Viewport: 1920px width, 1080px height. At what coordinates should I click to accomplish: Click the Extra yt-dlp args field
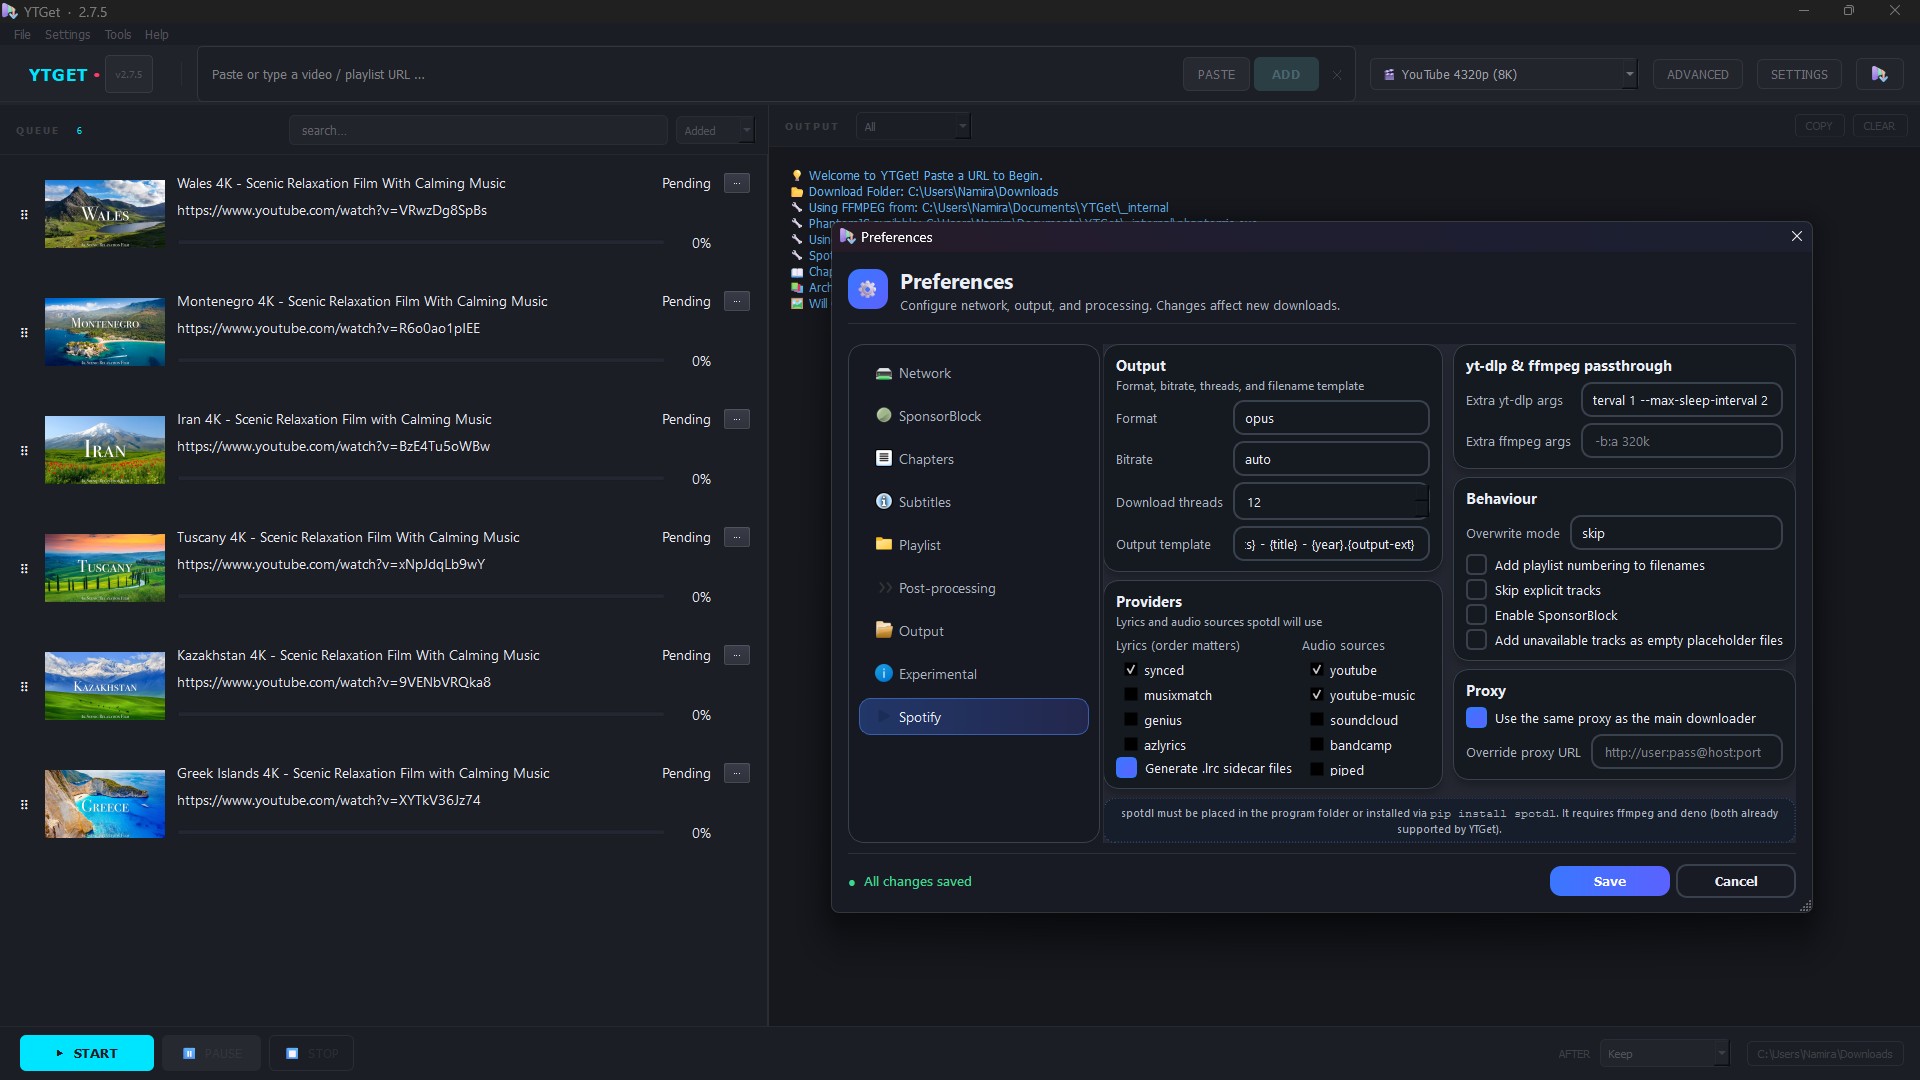(1681, 400)
